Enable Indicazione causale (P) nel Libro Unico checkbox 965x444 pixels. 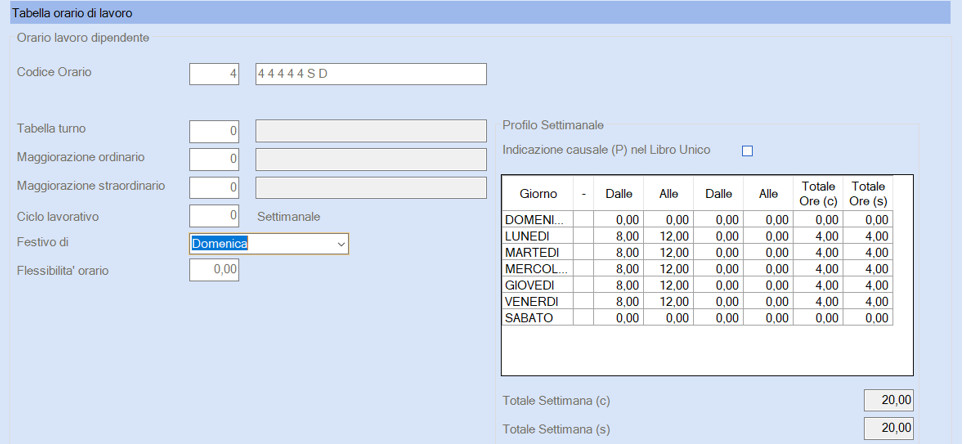pos(747,151)
